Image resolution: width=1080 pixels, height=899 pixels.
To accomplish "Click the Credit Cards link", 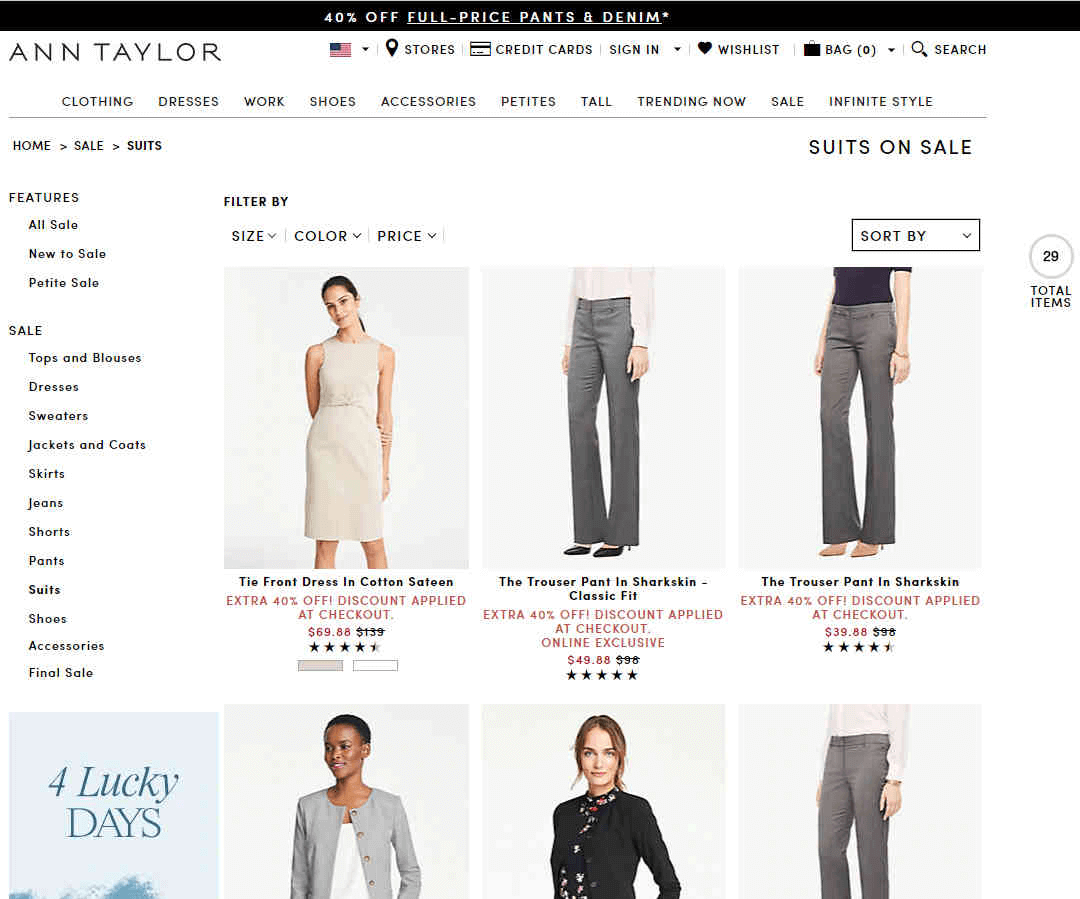I will tap(544, 50).
